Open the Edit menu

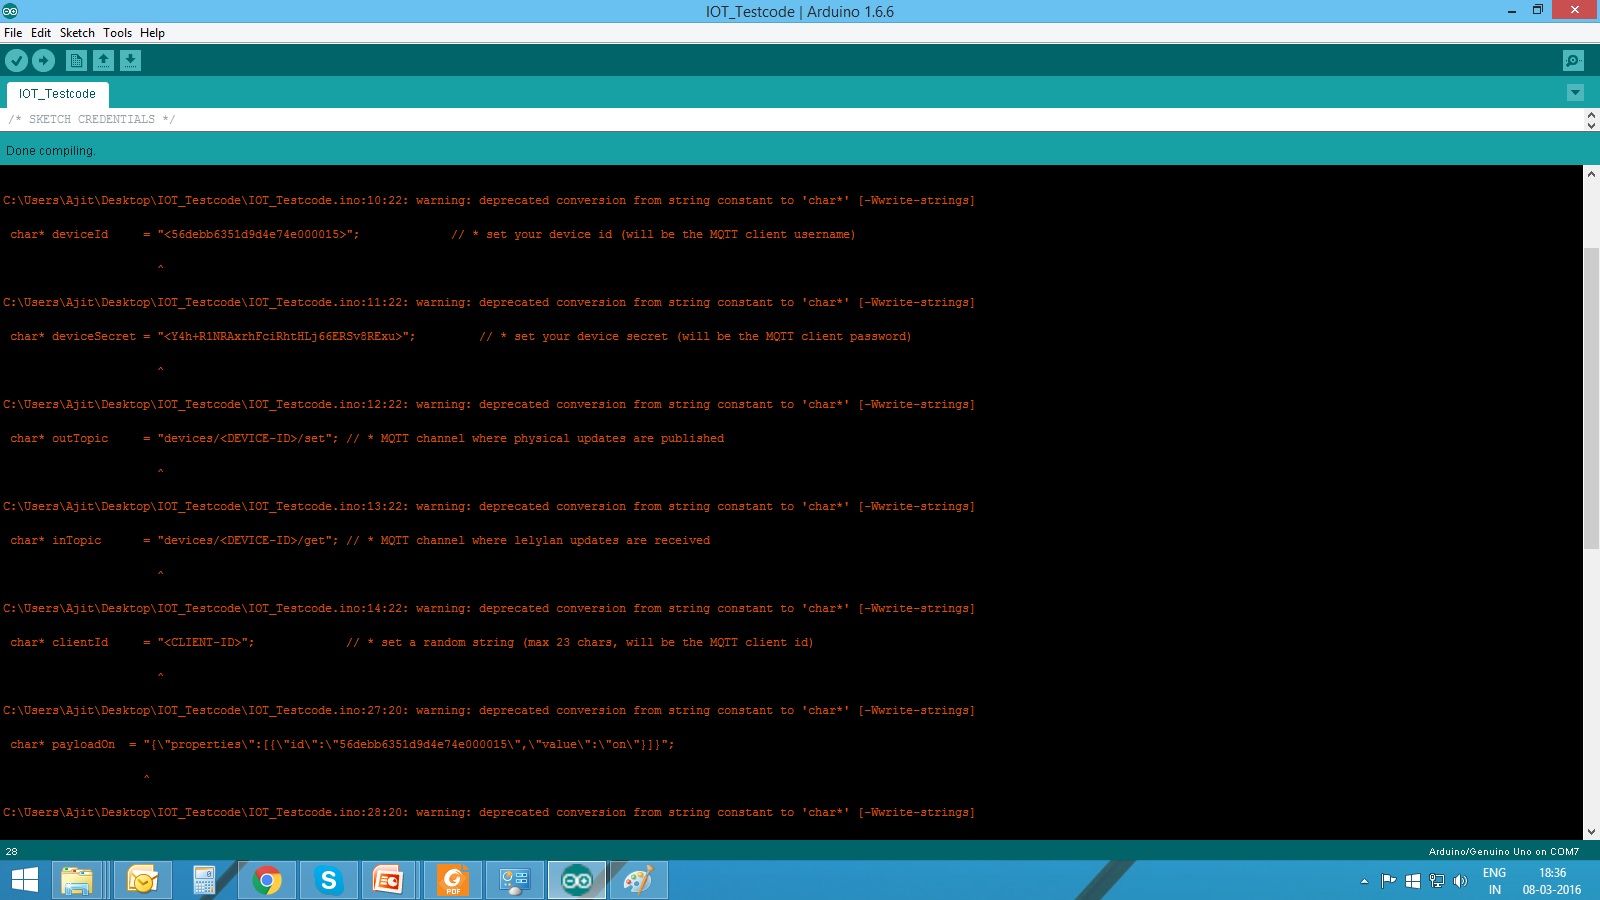click(x=41, y=33)
